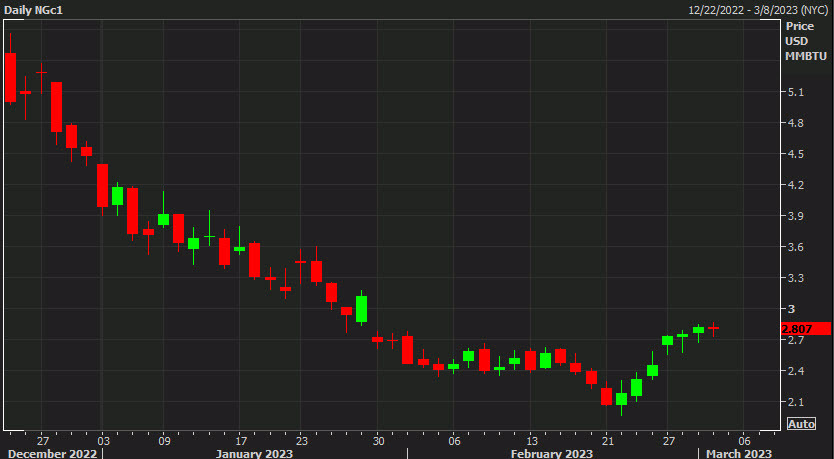Click the 03 date axis label
The image size is (834, 459).
click(103, 441)
